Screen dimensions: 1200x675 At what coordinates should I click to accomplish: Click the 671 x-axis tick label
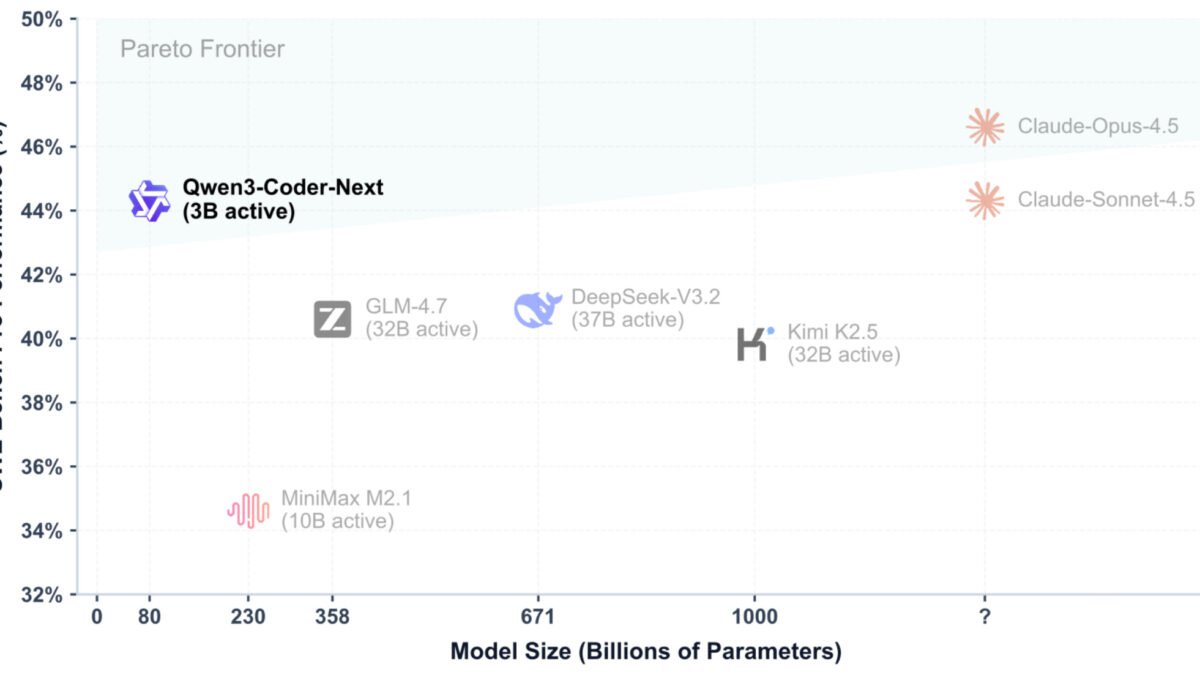[x=538, y=617]
